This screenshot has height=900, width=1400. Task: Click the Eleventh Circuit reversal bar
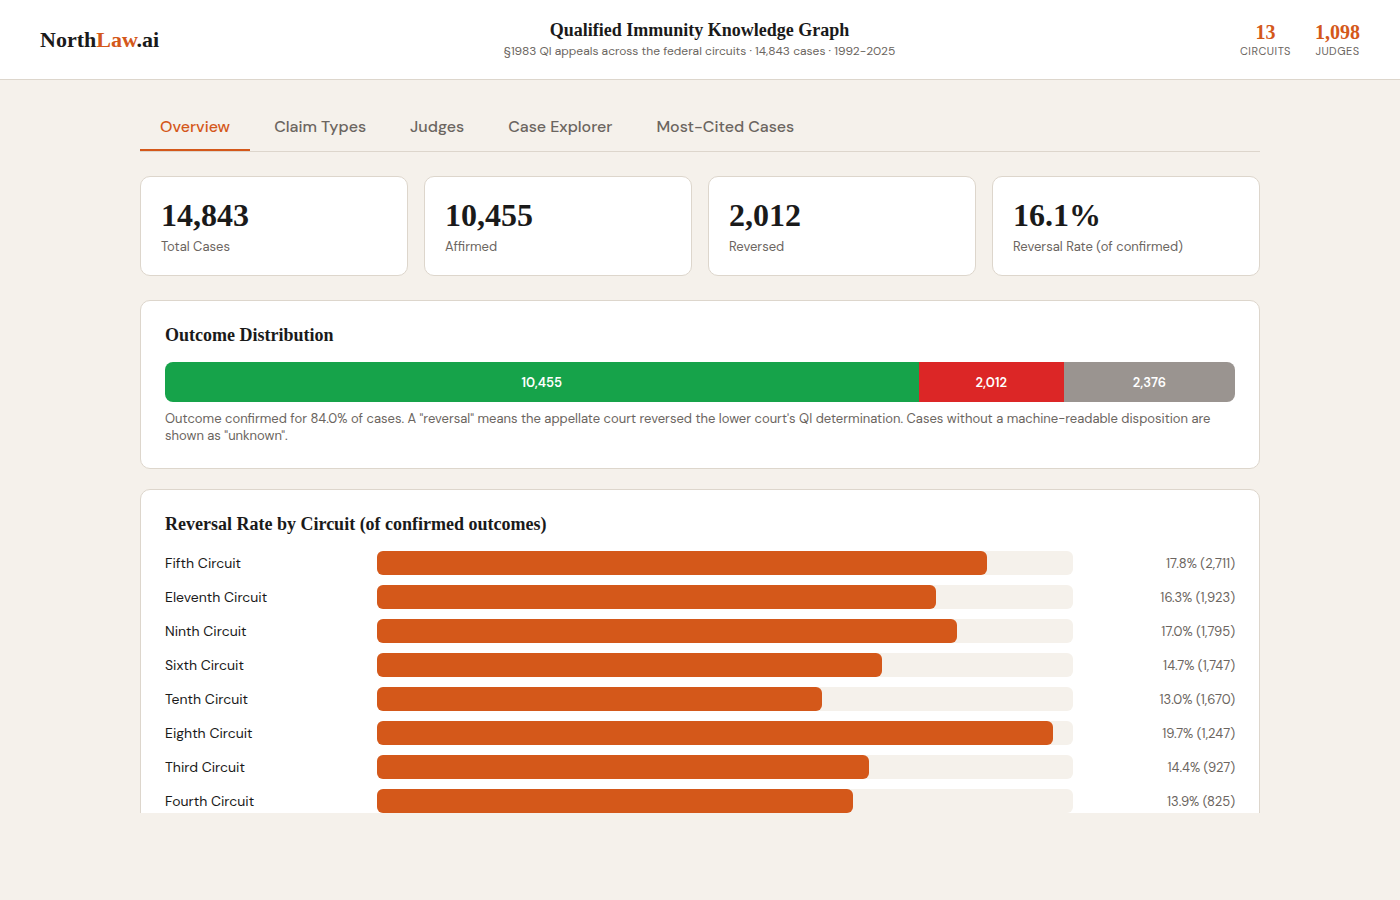tap(656, 597)
